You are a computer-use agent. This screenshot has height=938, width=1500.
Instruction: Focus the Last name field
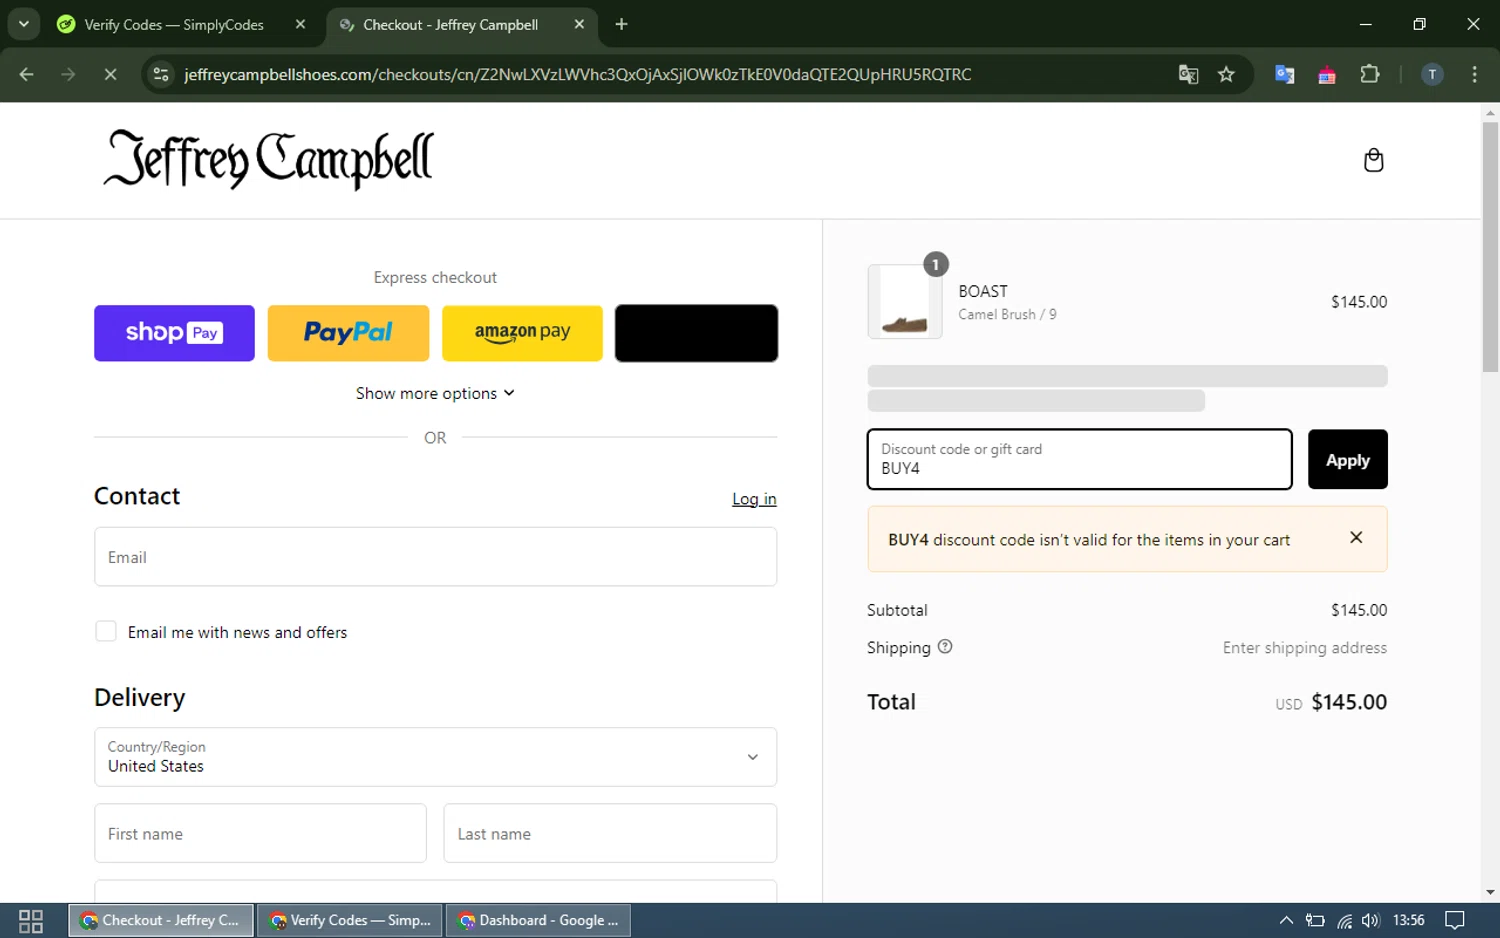[x=610, y=833]
